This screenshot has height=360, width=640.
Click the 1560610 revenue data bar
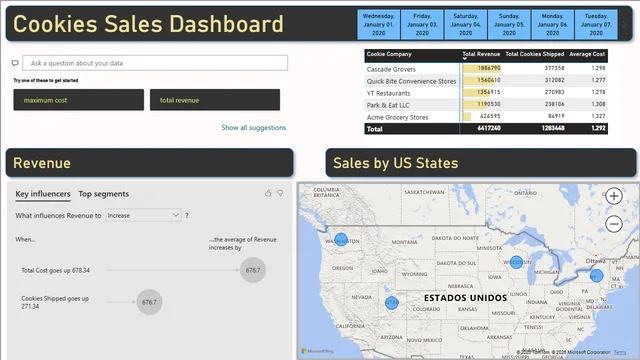point(478,80)
